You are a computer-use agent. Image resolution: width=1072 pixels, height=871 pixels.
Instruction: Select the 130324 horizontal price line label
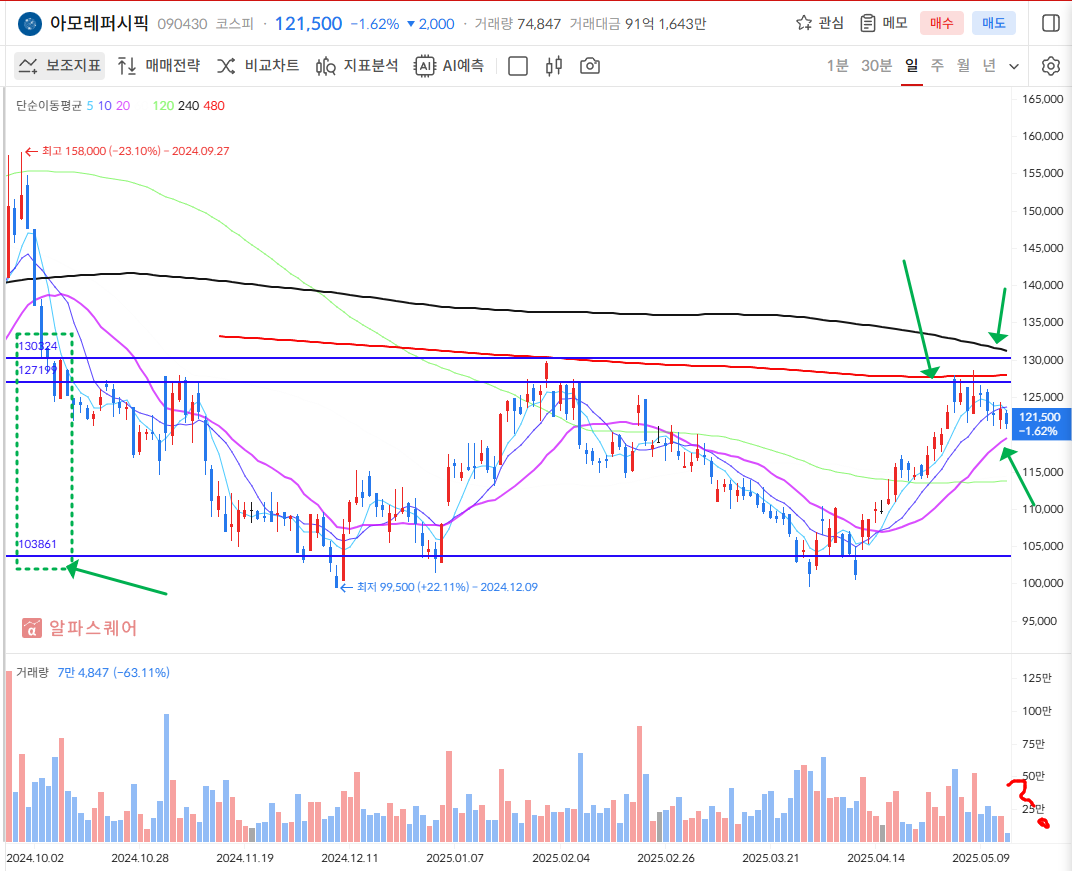pos(38,346)
